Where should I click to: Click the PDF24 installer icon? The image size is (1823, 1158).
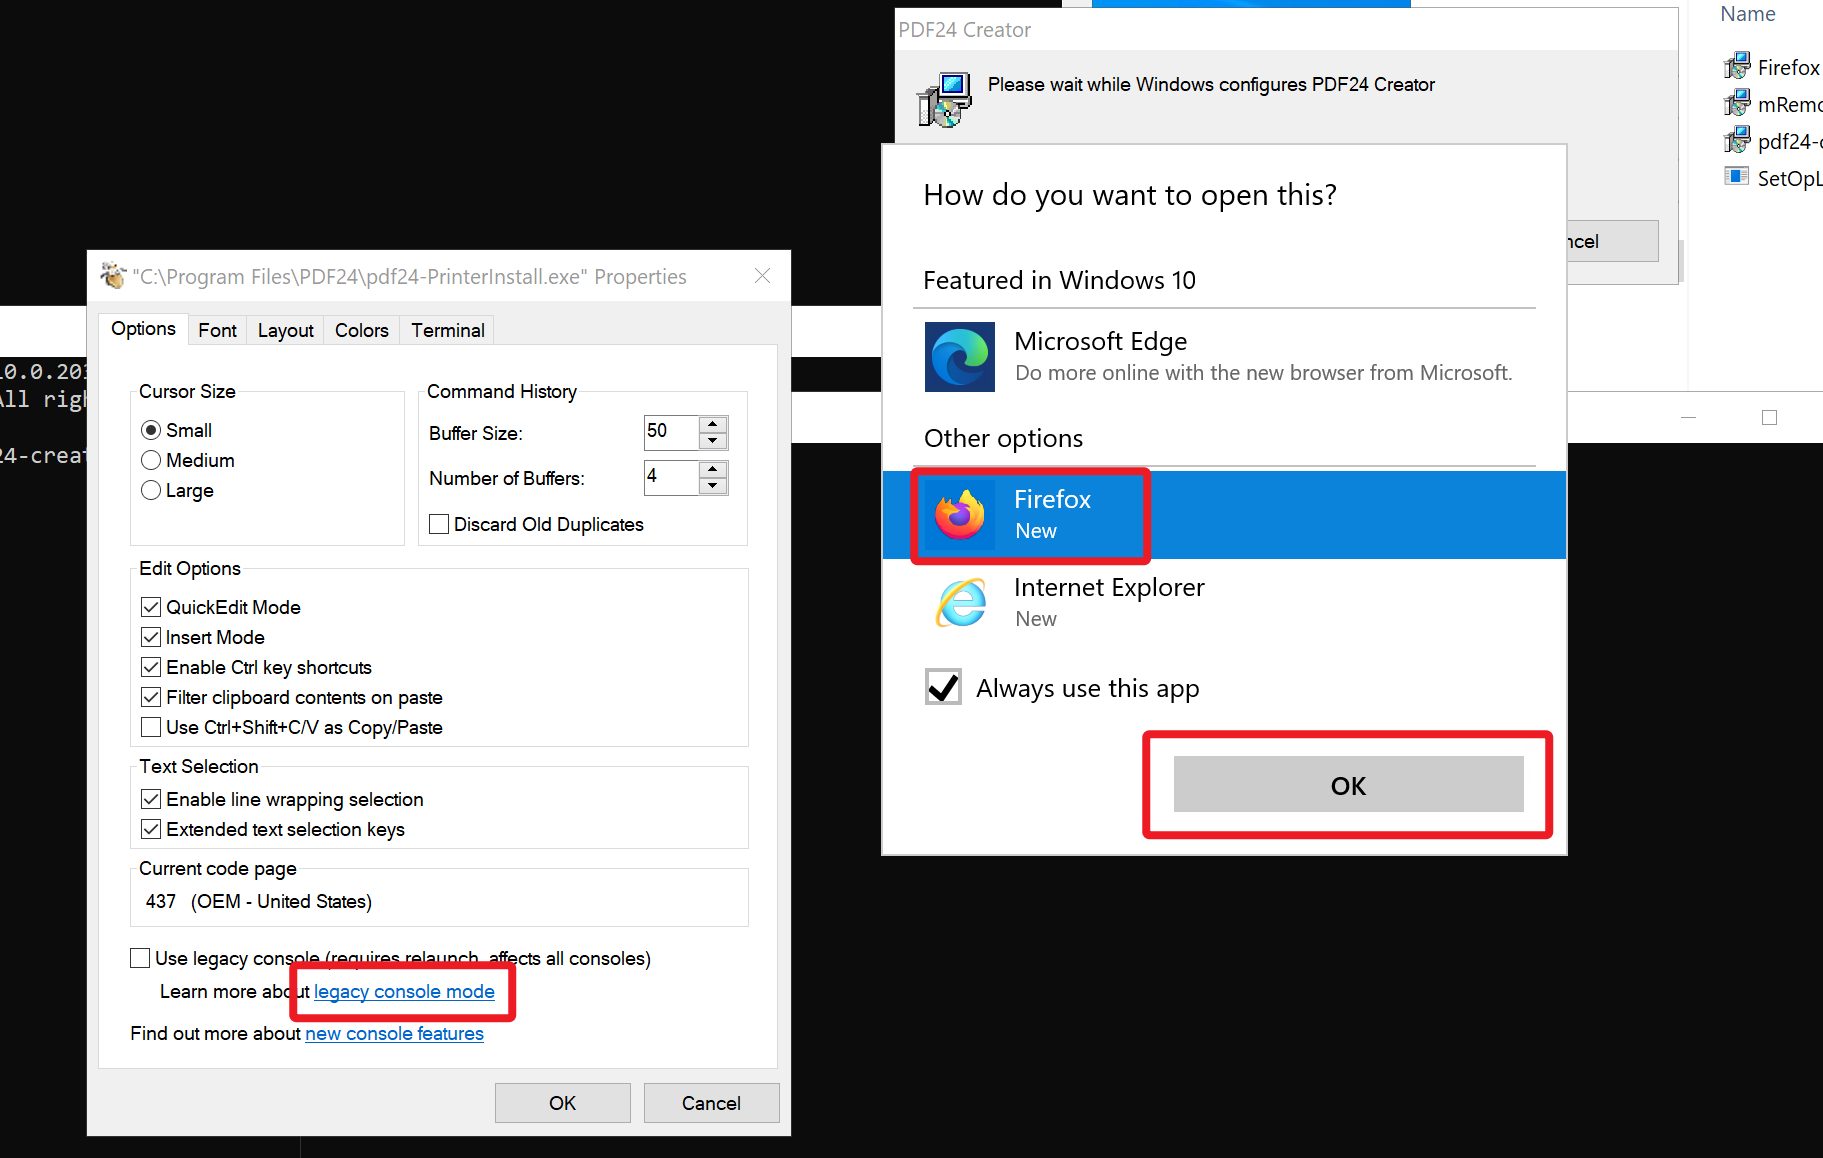(x=943, y=100)
